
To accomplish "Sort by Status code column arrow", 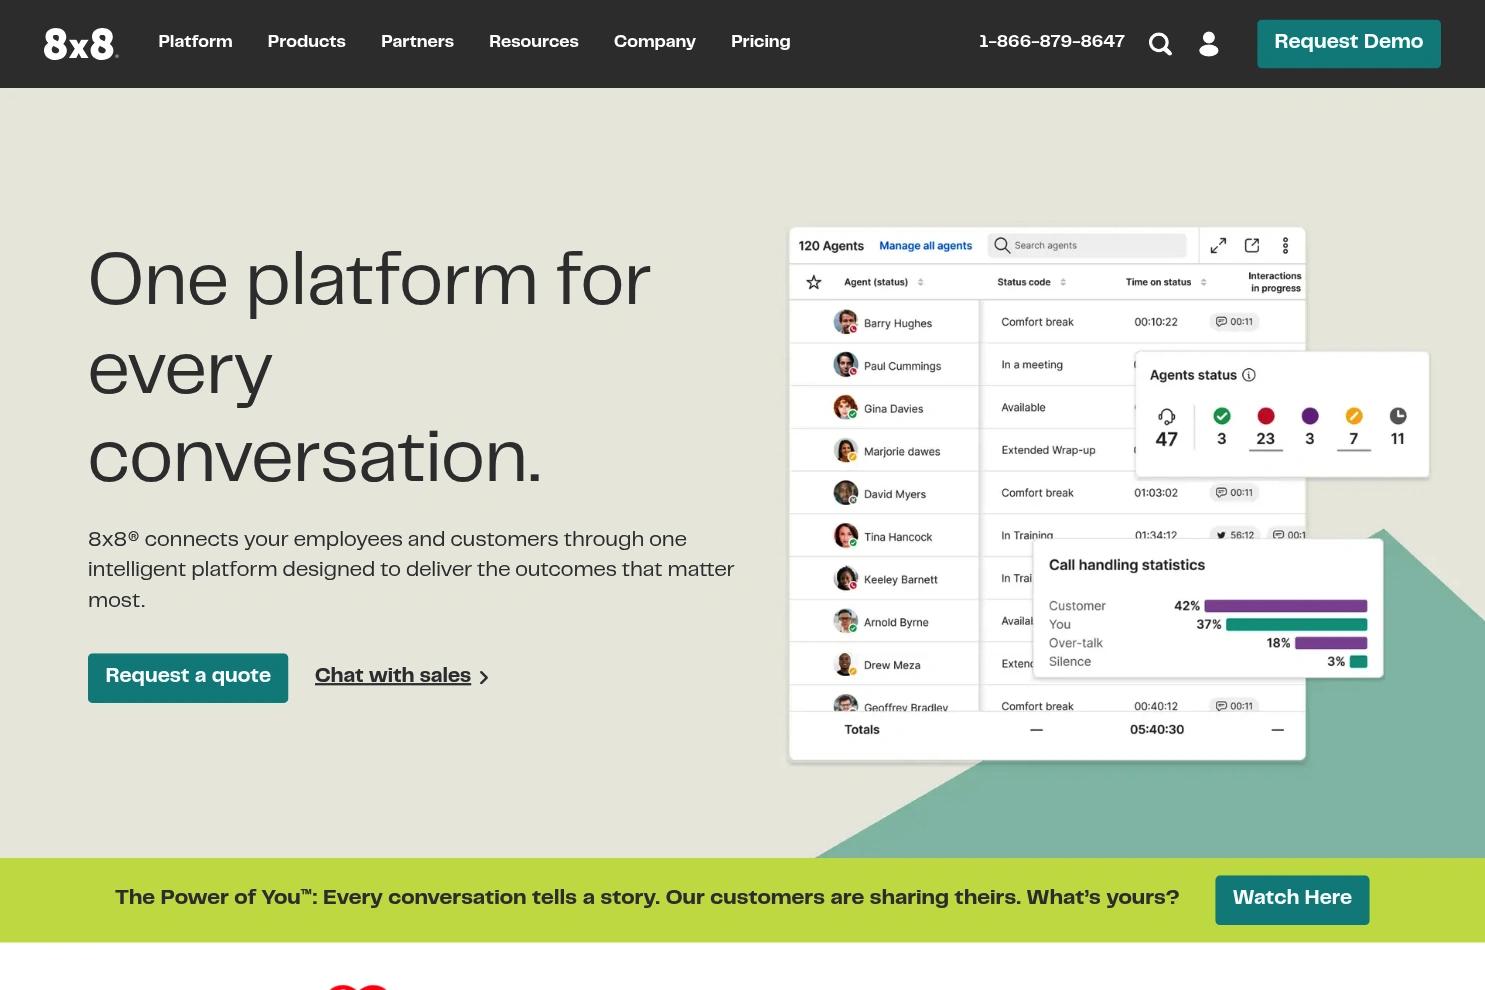I will point(1063,282).
